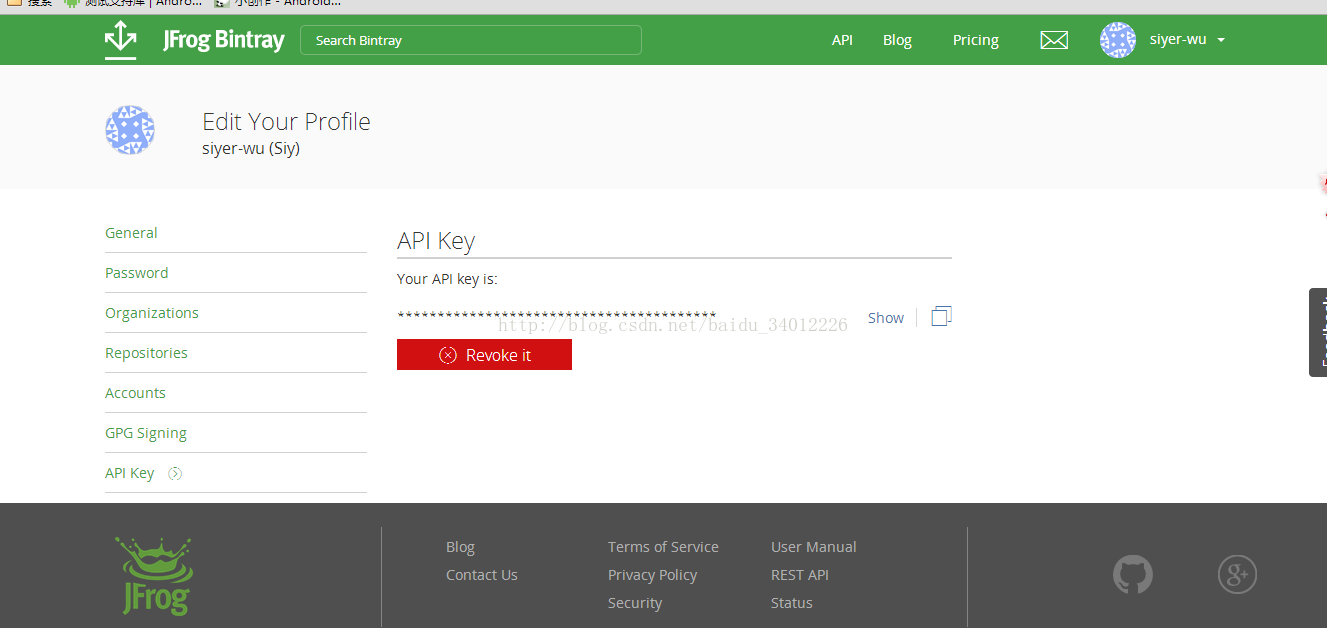Screen dimensions: 1327x628
Task: Open Privacy Policy link
Action: click(x=652, y=575)
